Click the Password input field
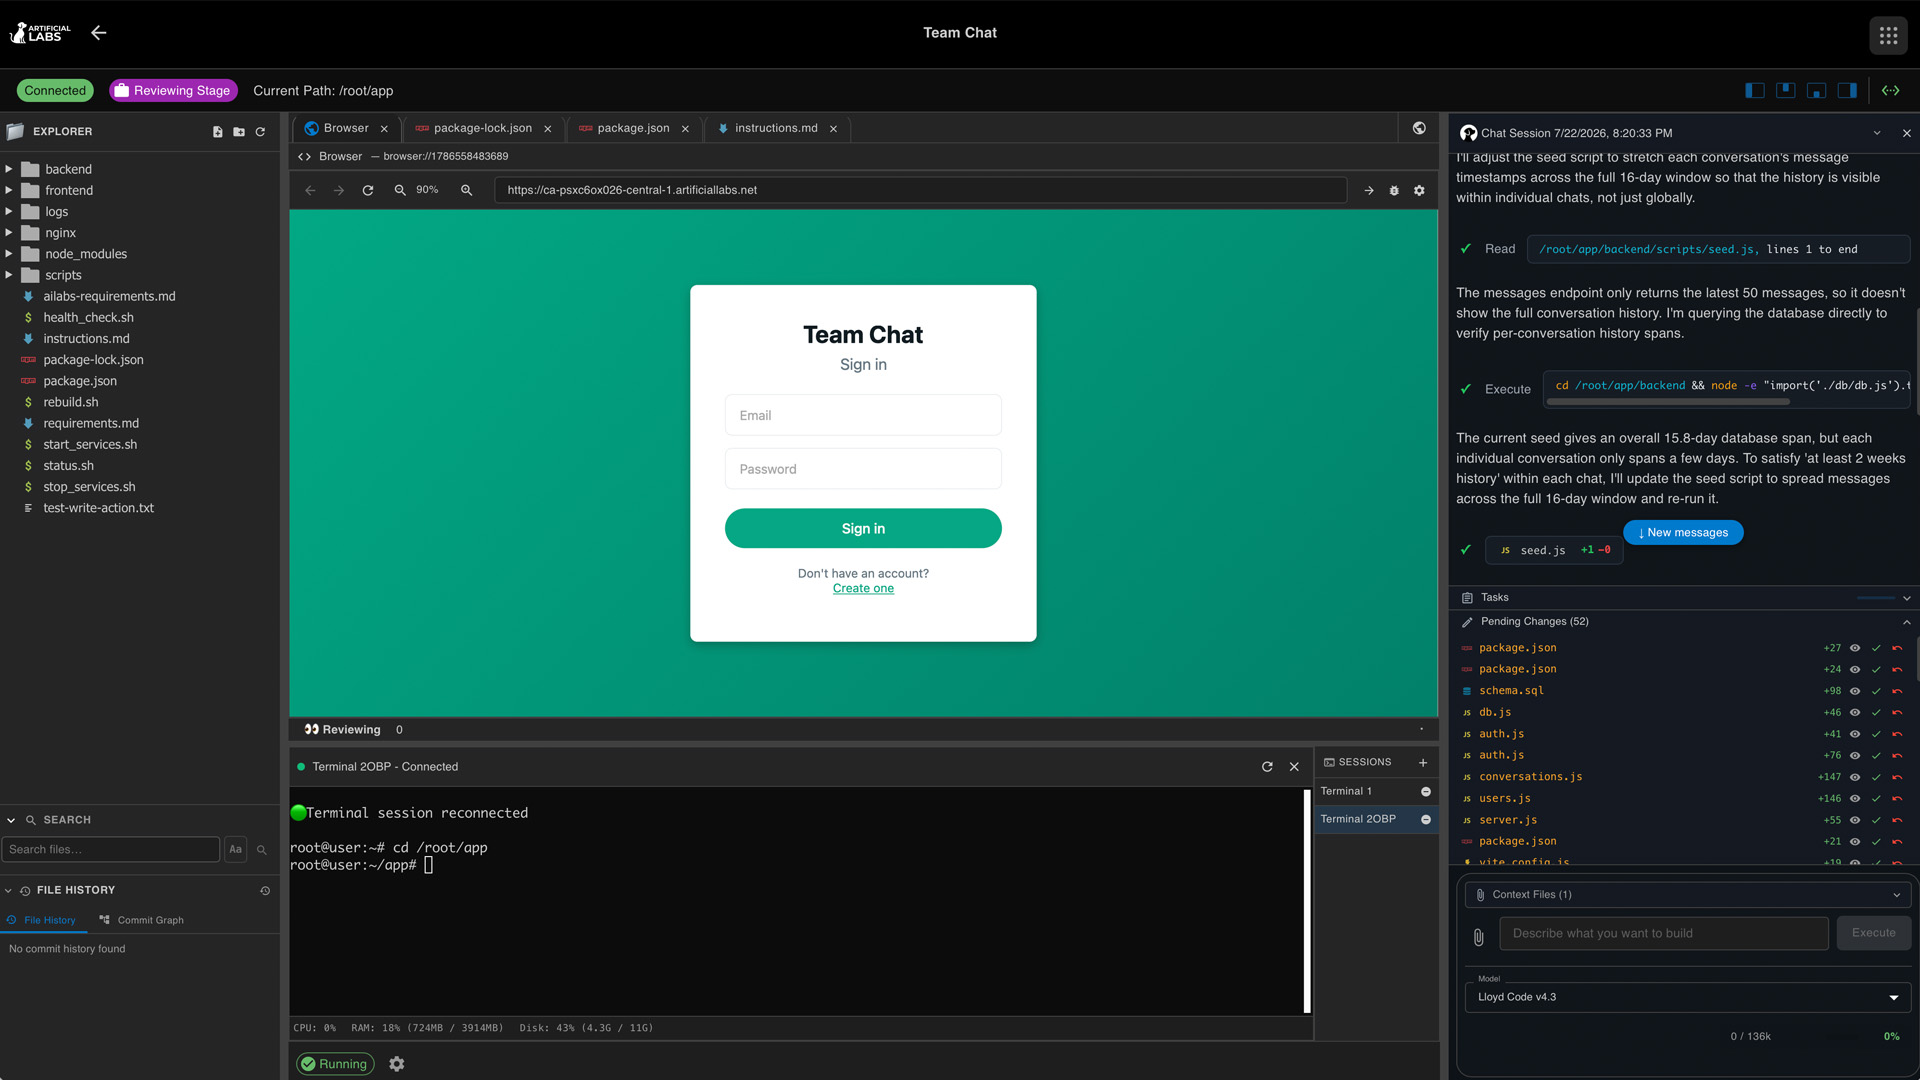The width and height of the screenshot is (1920, 1080). [863, 469]
